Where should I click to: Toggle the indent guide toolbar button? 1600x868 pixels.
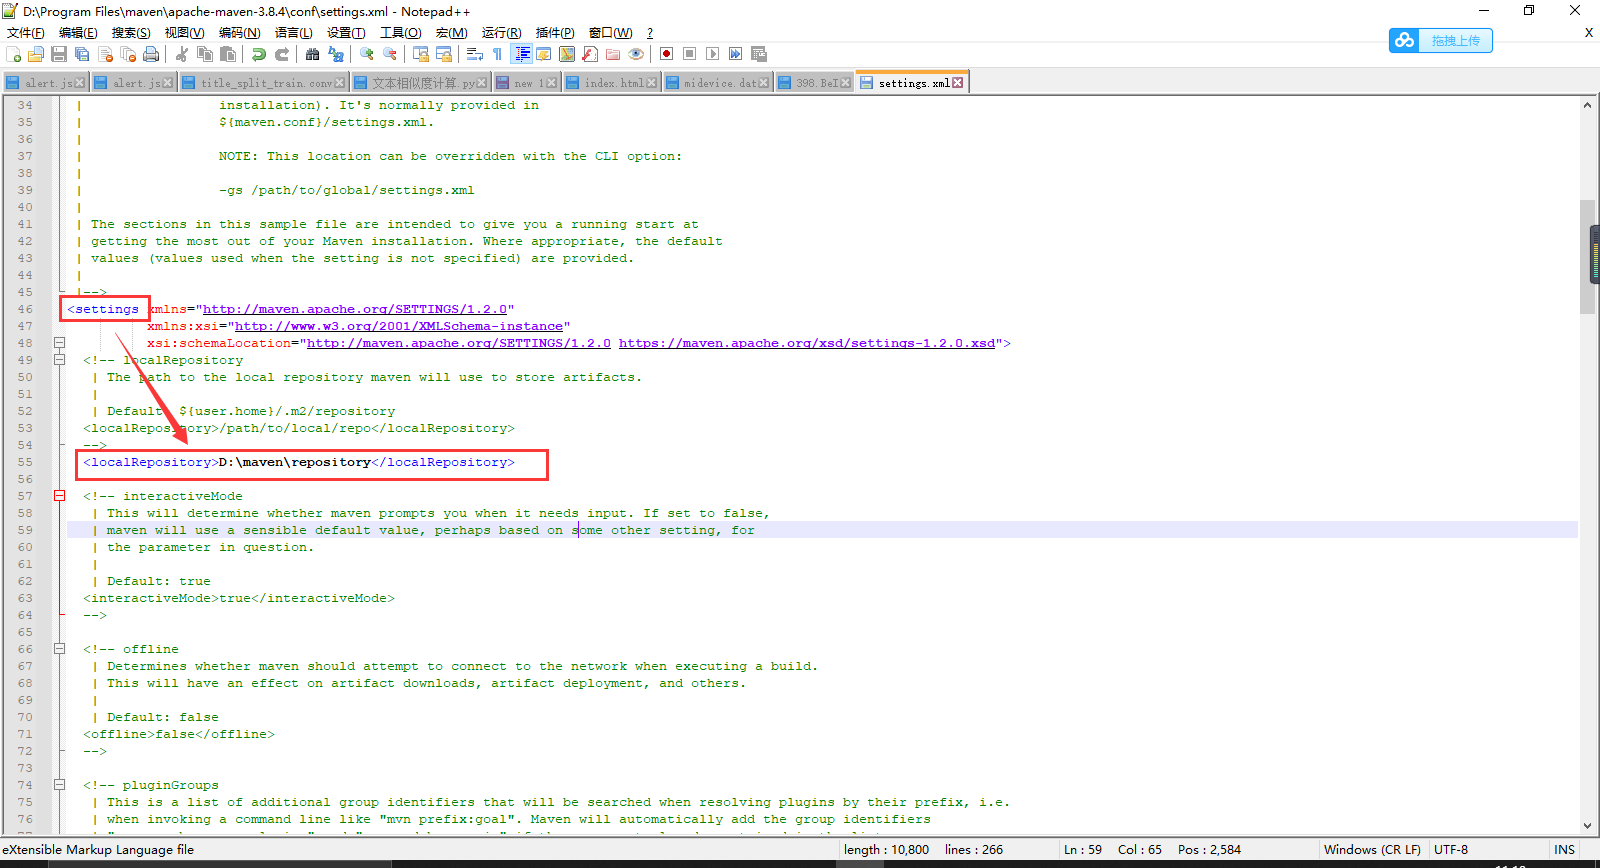(521, 54)
